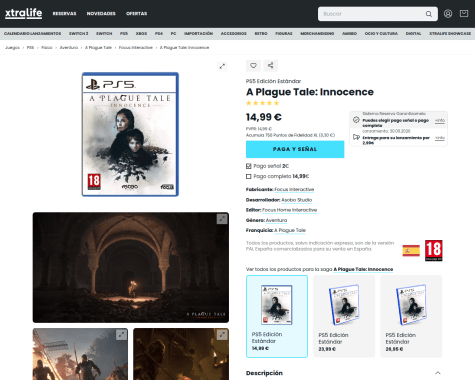Click the PEGI 18 rating badge

tap(433, 250)
